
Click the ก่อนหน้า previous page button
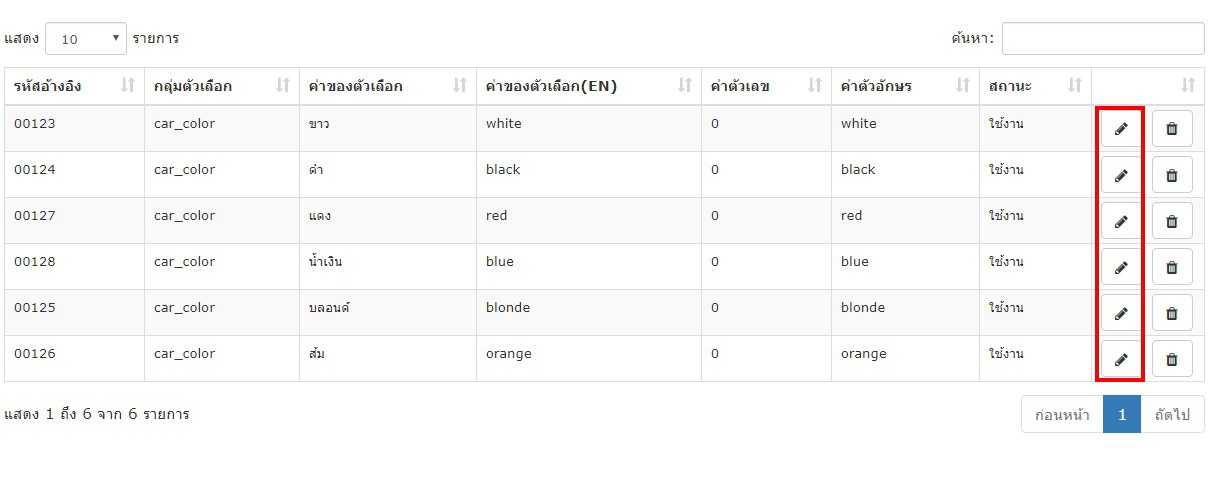pos(1062,414)
